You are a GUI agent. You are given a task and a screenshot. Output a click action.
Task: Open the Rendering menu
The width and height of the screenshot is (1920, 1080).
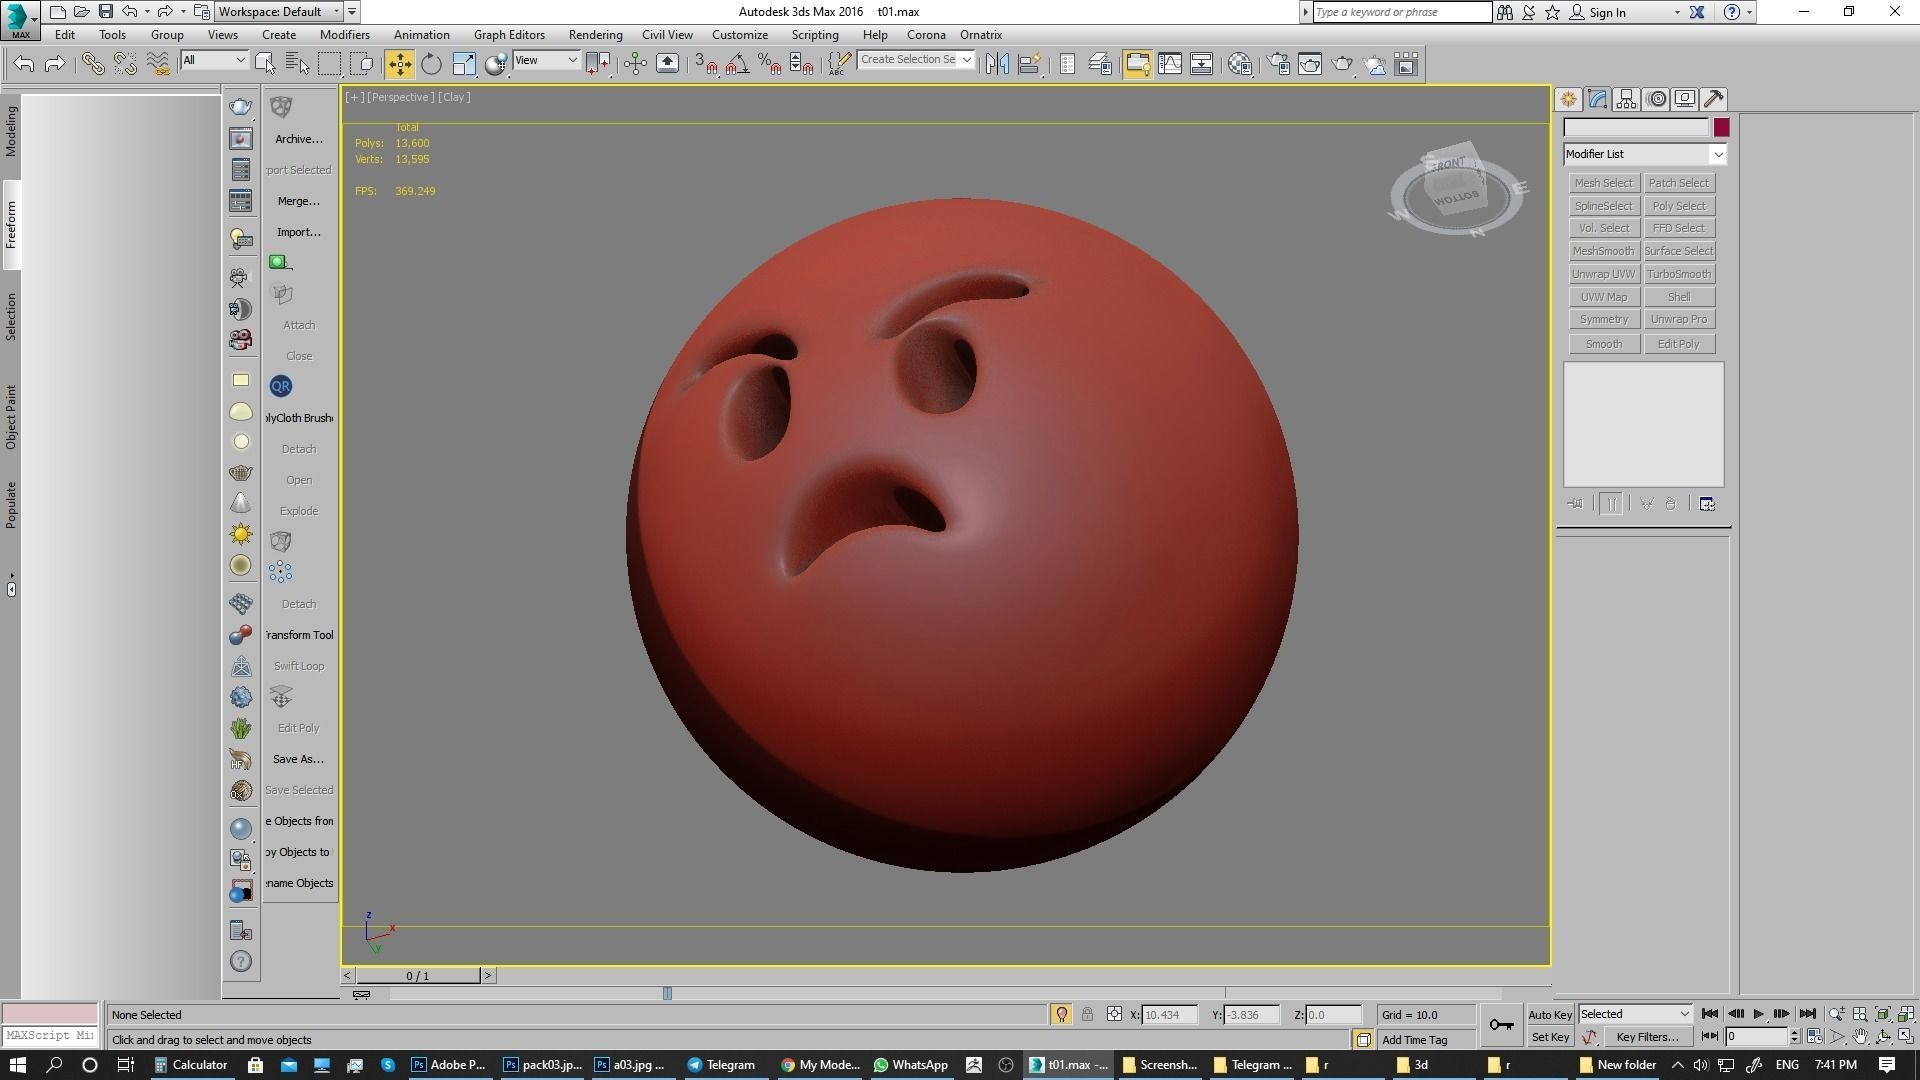595,35
